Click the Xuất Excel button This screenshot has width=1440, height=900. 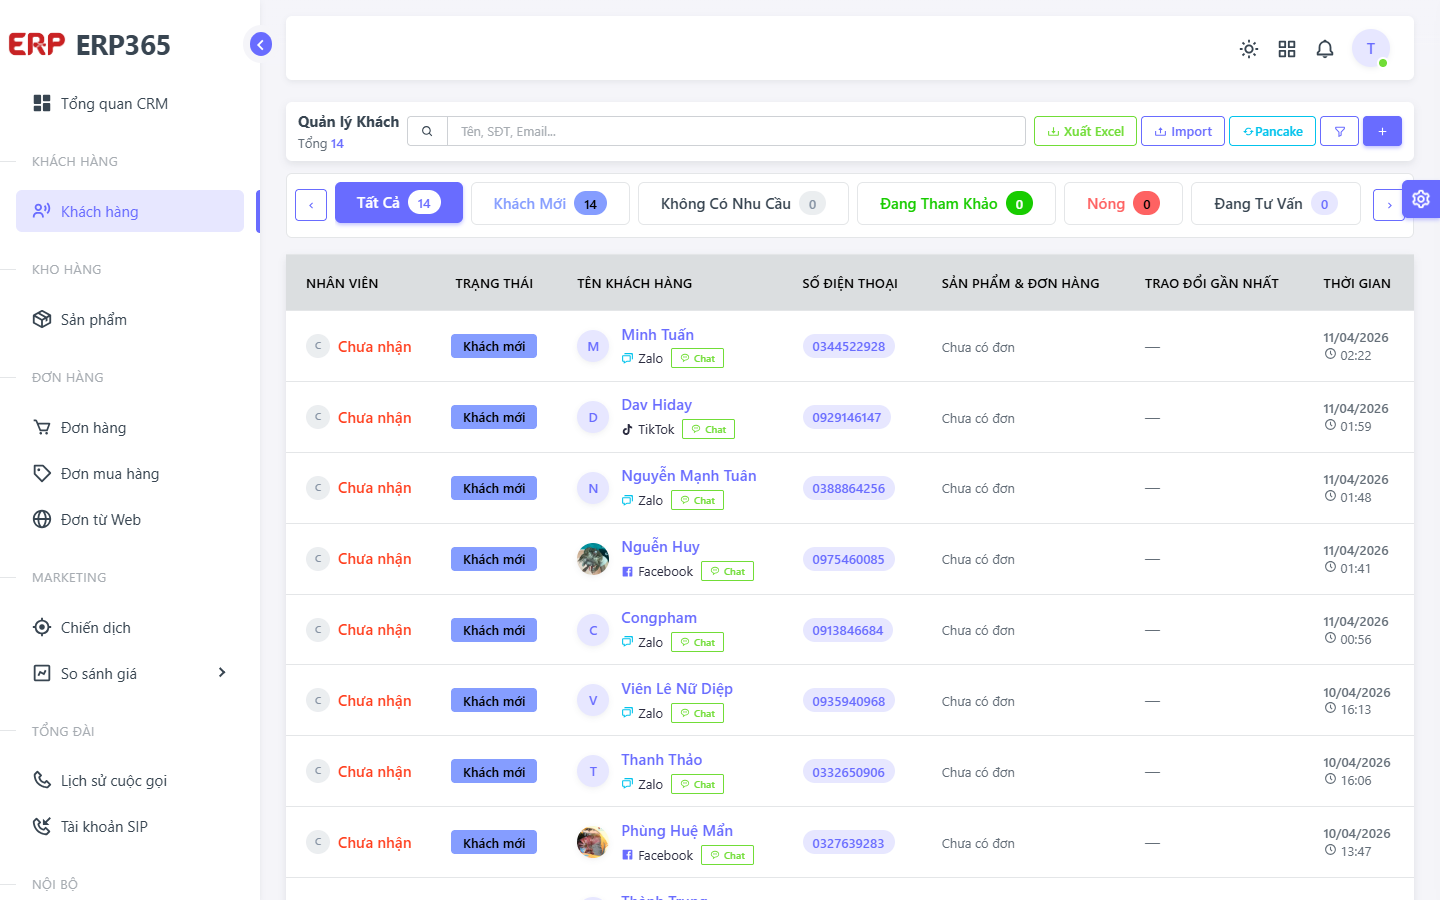coord(1085,131)
